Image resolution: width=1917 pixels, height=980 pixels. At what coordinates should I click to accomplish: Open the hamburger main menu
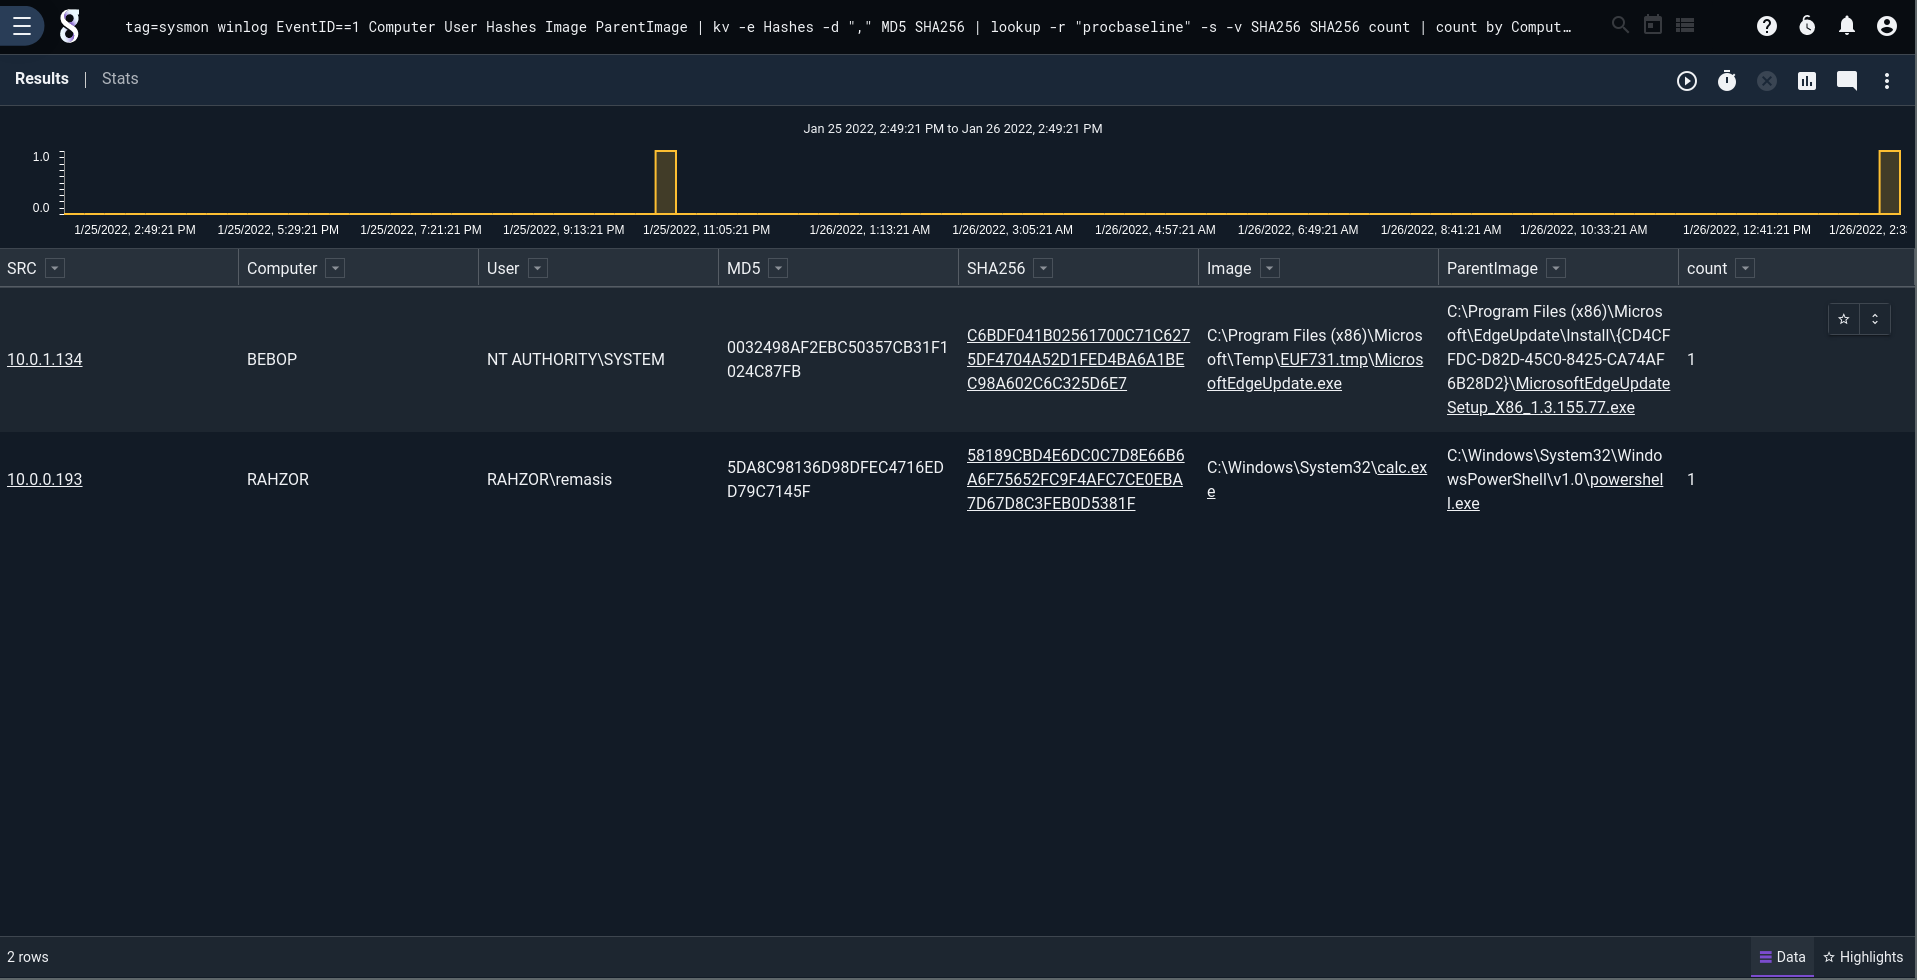(x=21, y=26)
